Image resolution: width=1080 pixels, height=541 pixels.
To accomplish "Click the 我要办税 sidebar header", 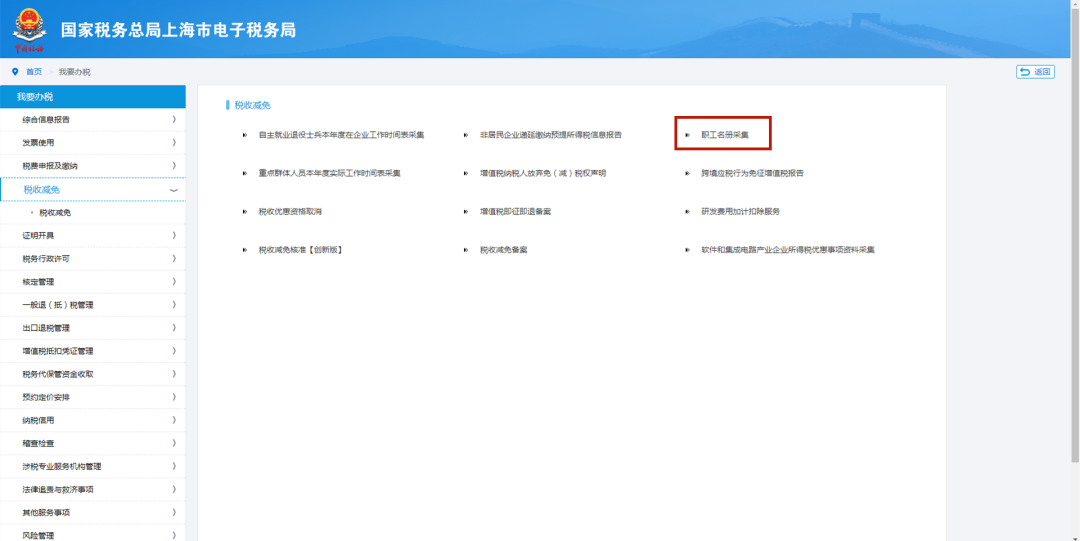I will (93, 96).
